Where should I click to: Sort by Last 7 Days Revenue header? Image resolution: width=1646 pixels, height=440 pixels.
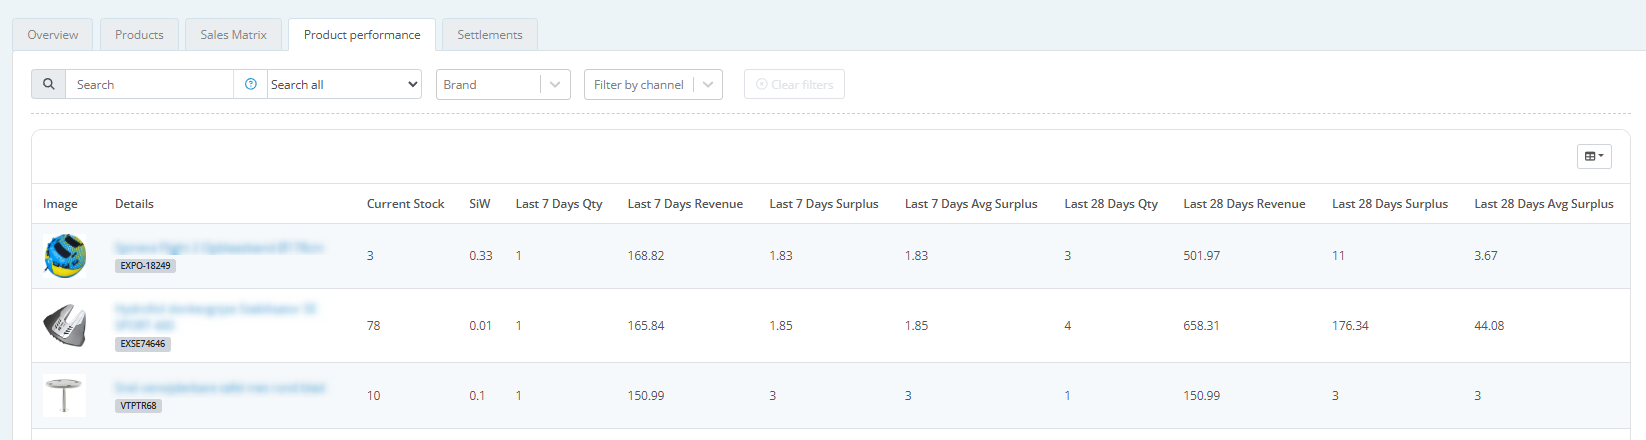tap(685, 203)
